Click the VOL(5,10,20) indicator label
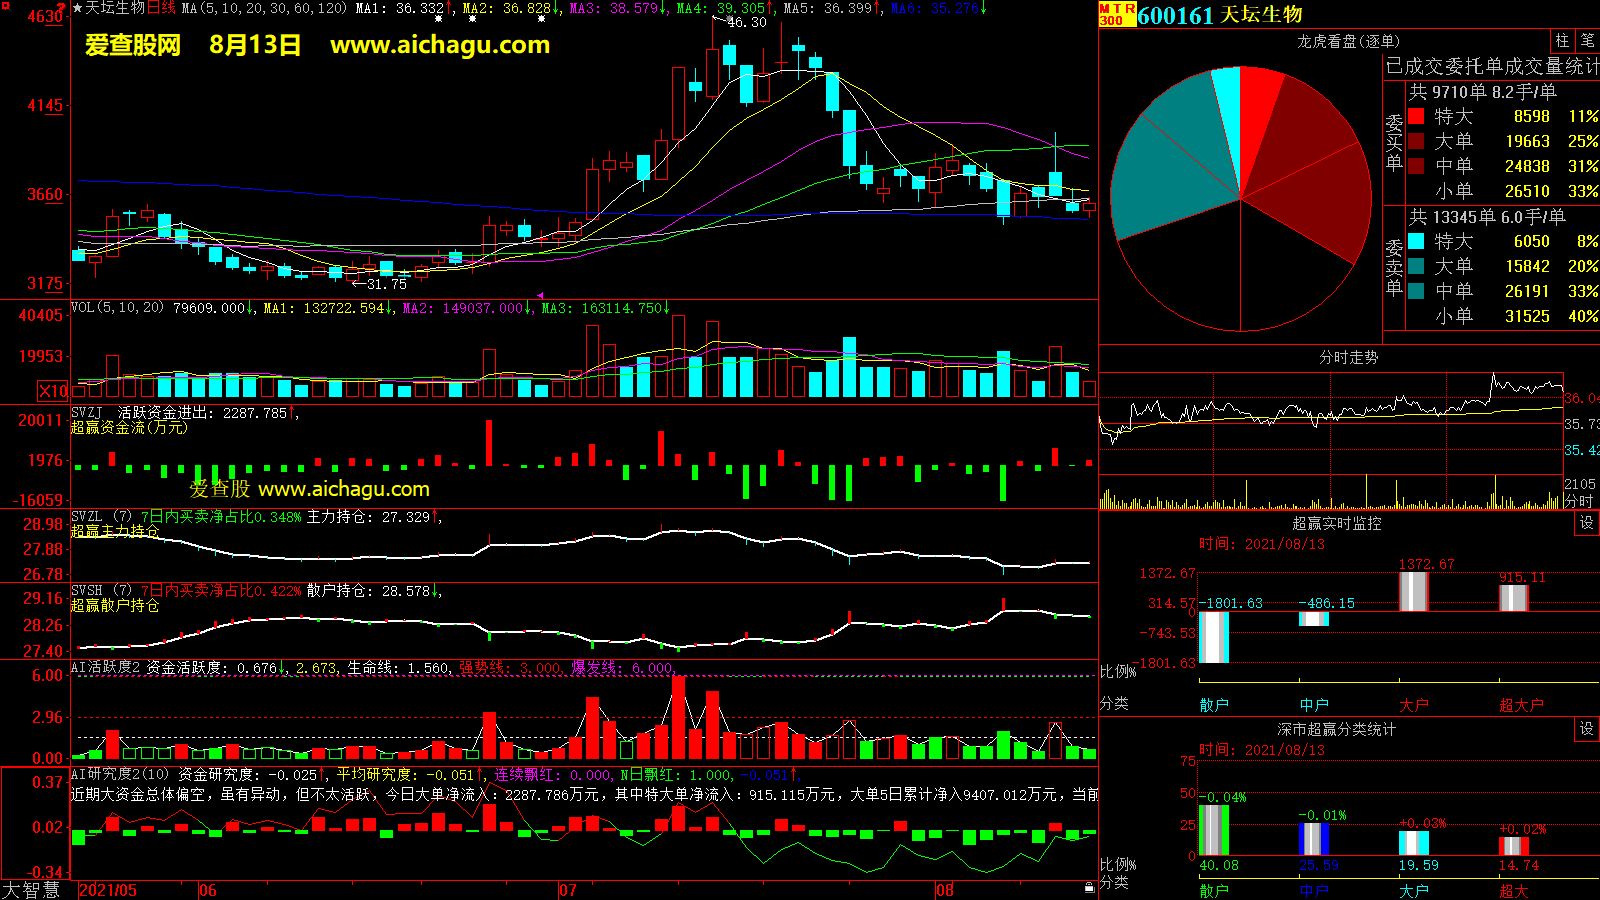The image size is (1600, 900). [x=117, y=308]
